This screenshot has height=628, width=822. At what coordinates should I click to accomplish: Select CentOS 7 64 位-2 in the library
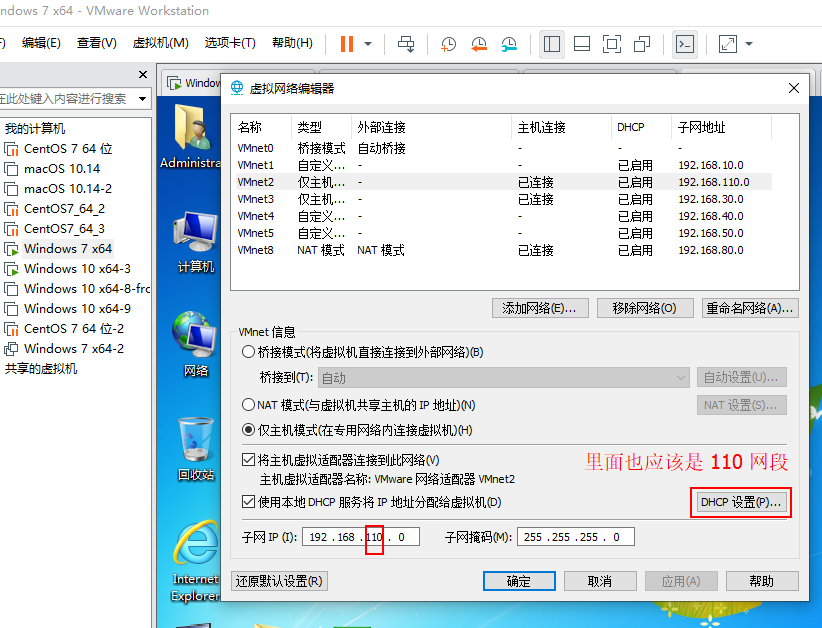click(x=73, y=329)
